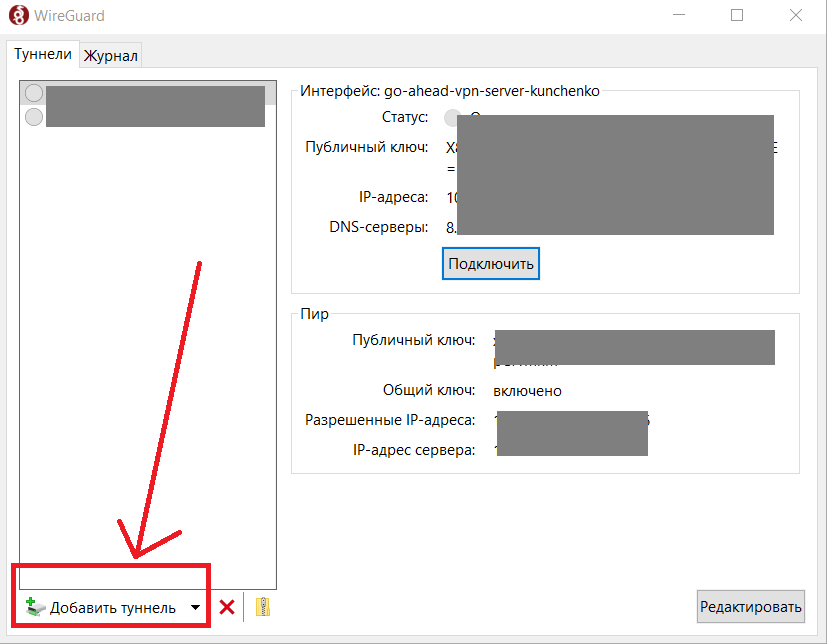Open dropdown arrow next to Добавить туннель

pyautogui.click(x=196, y=607)
